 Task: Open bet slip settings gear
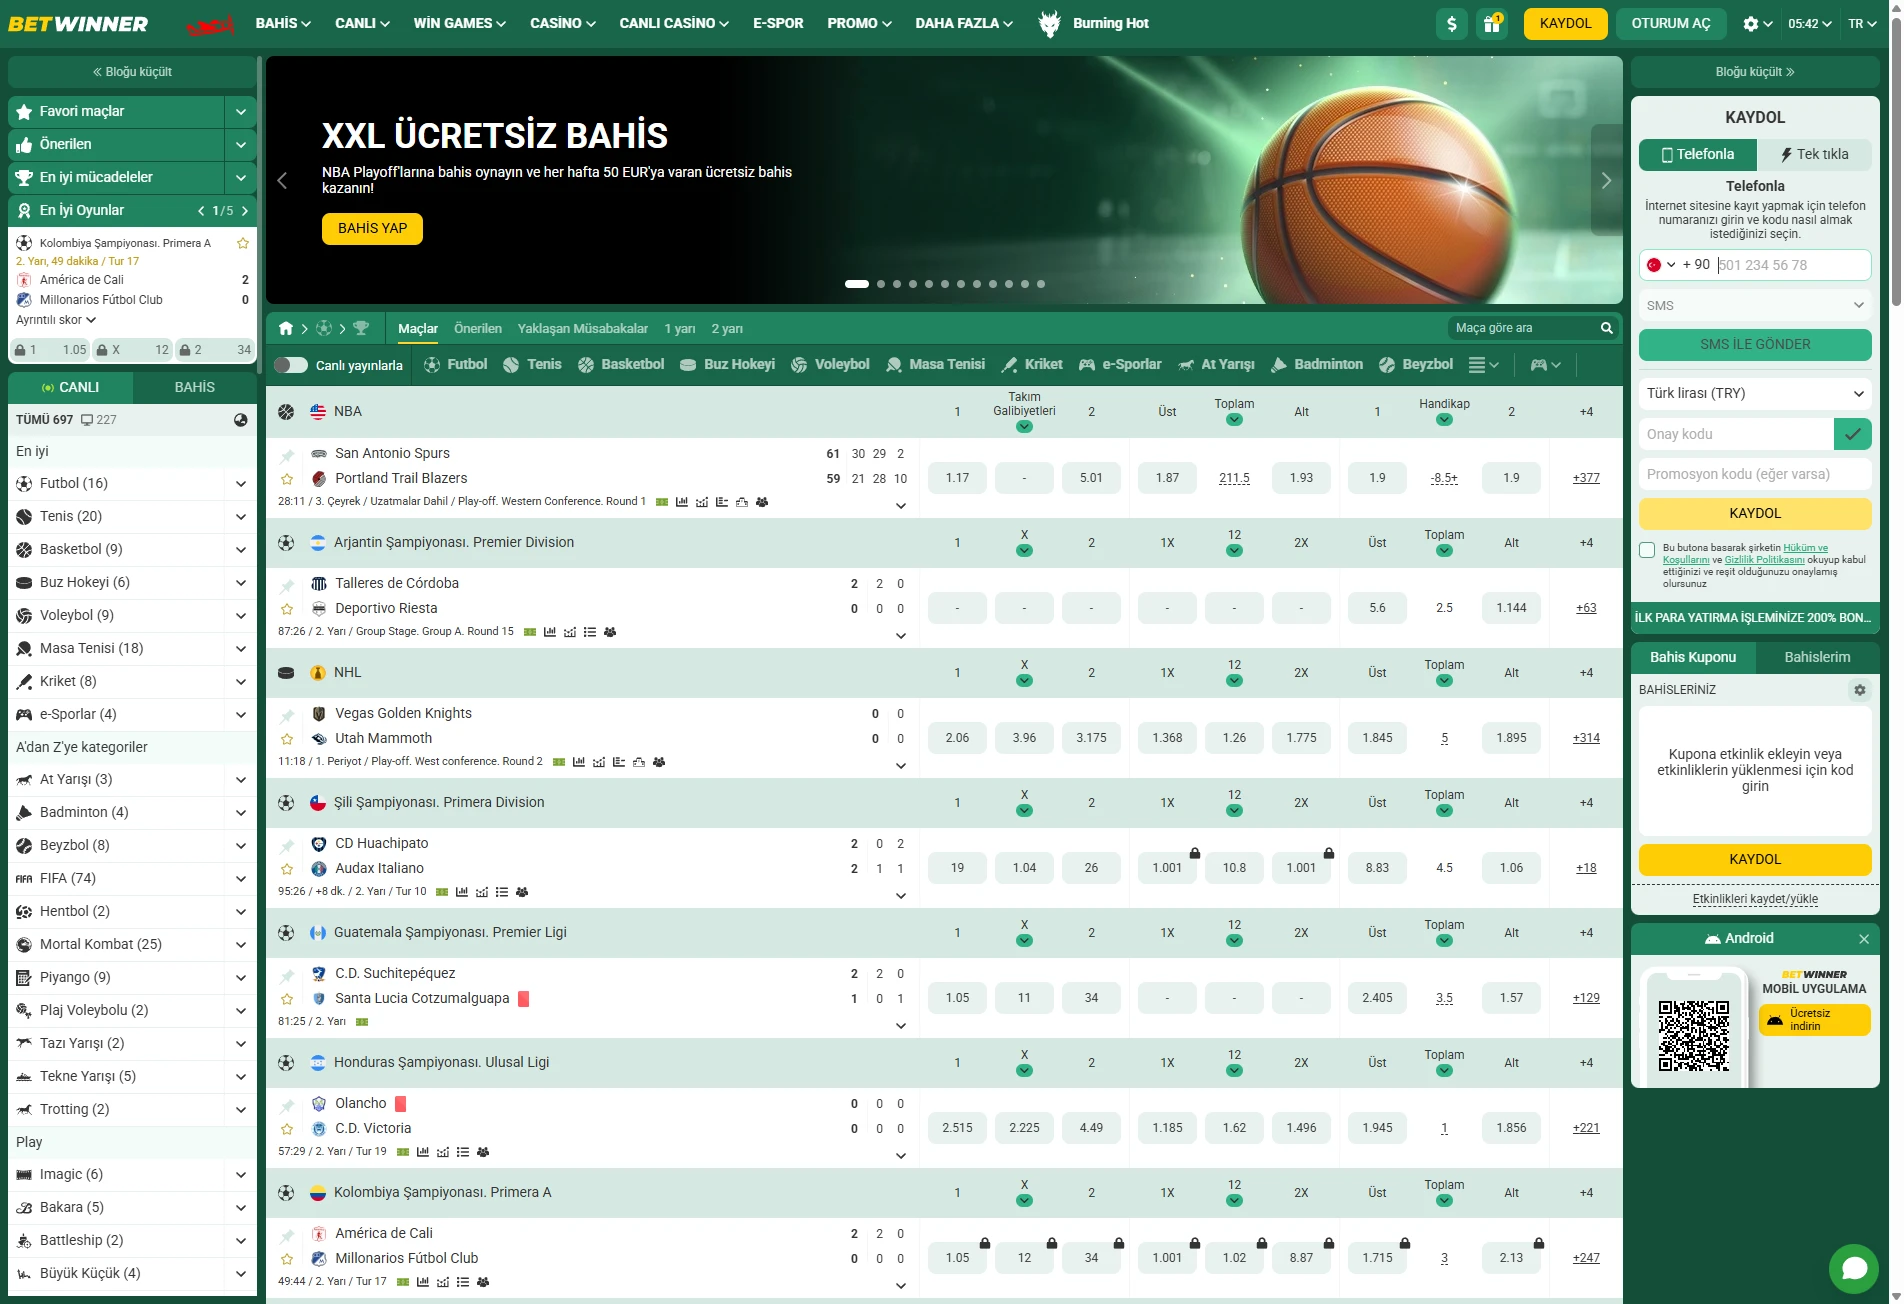tap(1859, 690)
